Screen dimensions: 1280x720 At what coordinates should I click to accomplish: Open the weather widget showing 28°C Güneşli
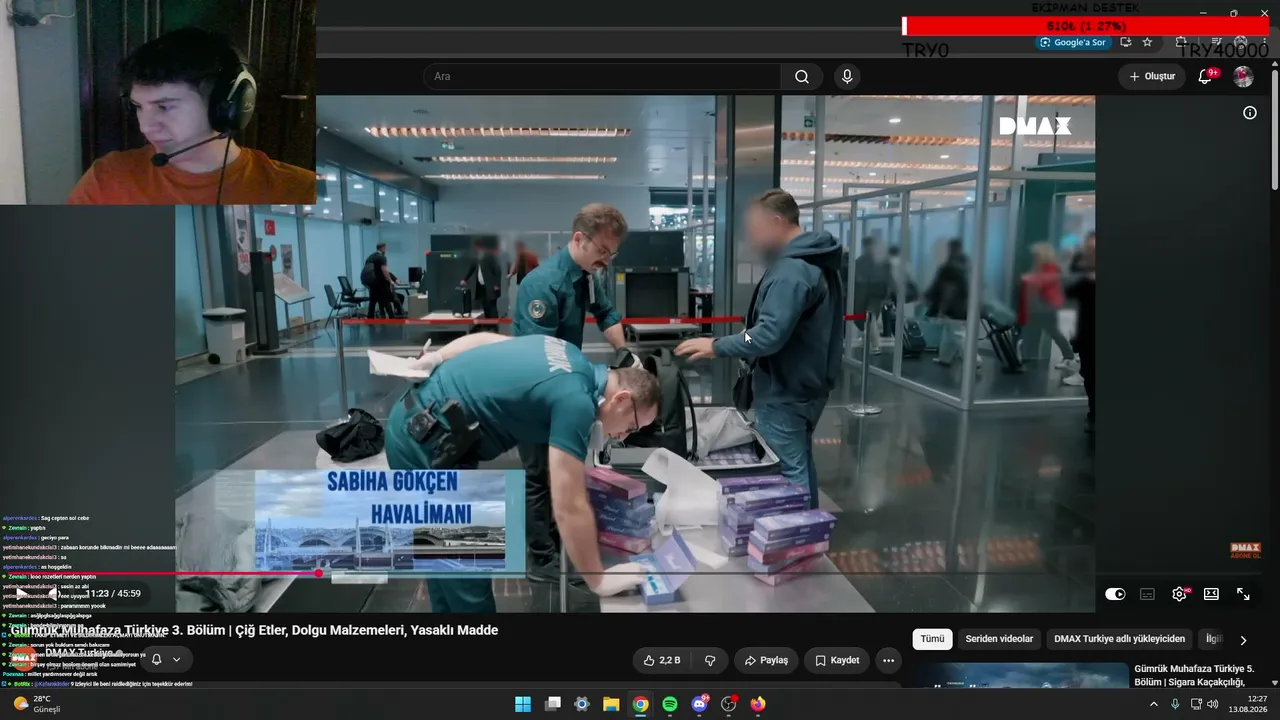pyautogui.click(x=38, y=704)
